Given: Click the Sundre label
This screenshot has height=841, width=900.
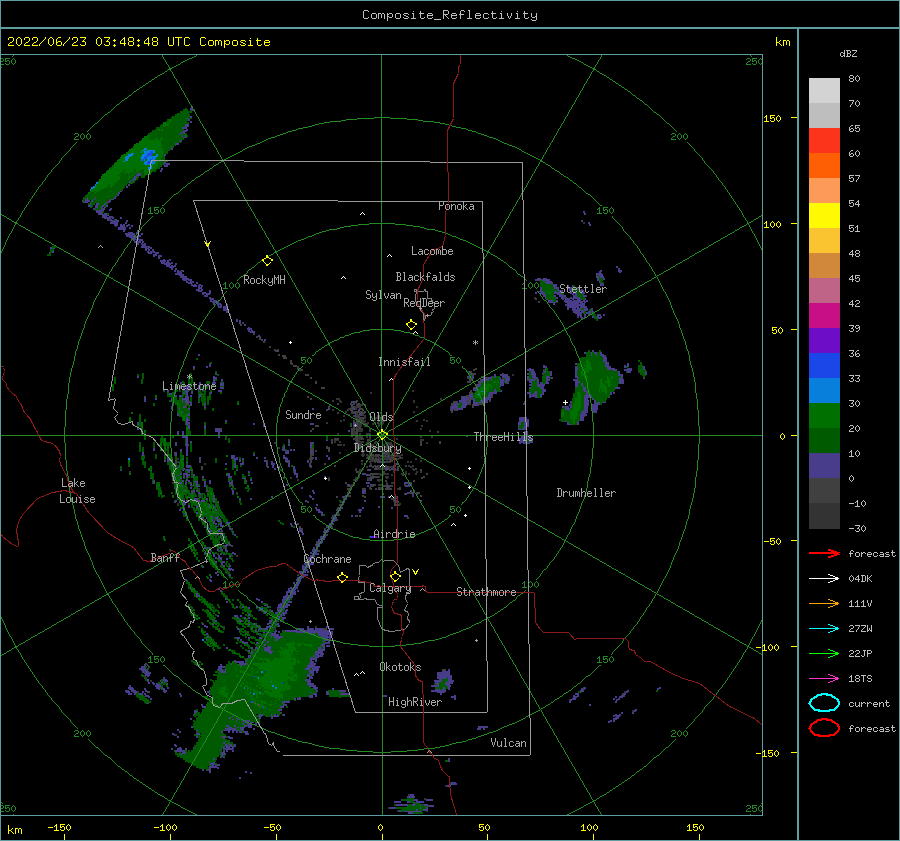Looking at the screenshot, I should coord(303,414).
